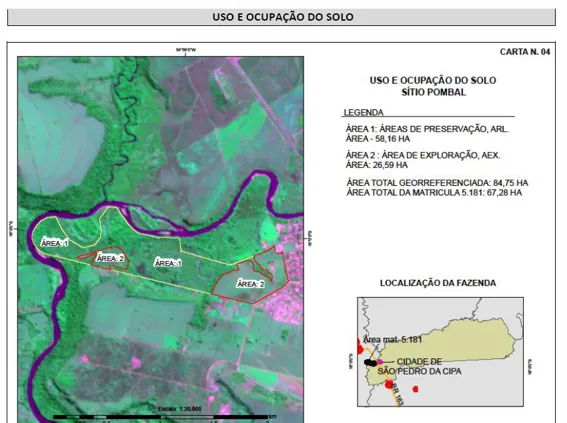Click the CARTA N. 04 text
This screenshot has width=567, height=423.
click(x=525, y=52)
